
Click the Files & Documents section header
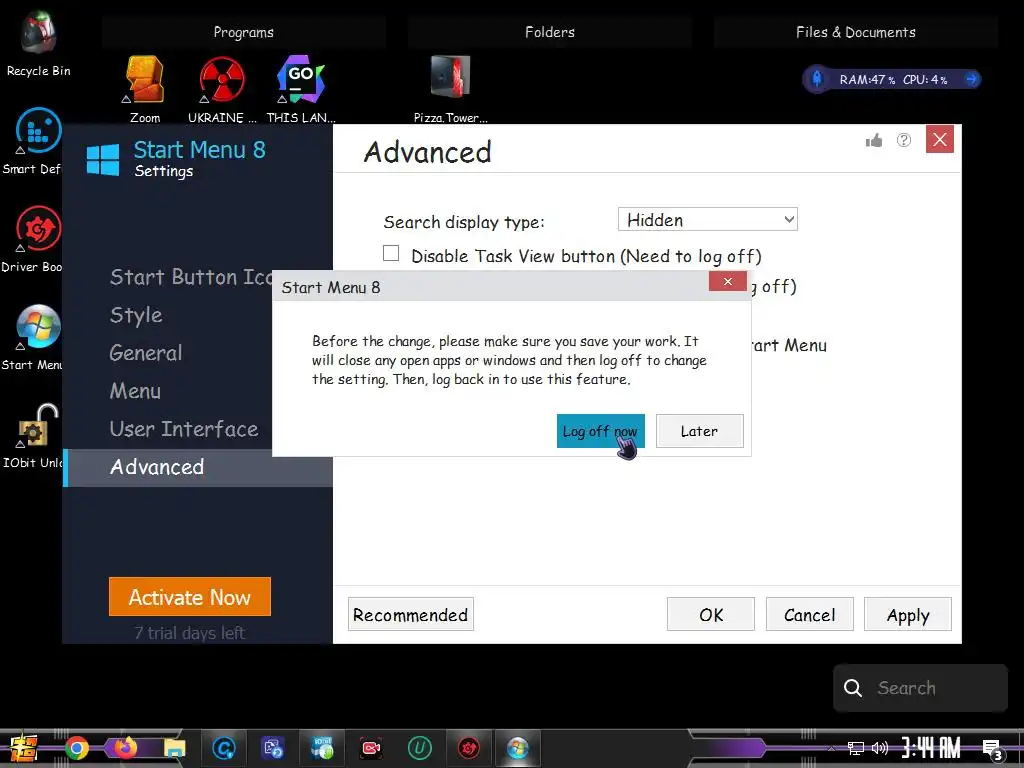(856, 32)
